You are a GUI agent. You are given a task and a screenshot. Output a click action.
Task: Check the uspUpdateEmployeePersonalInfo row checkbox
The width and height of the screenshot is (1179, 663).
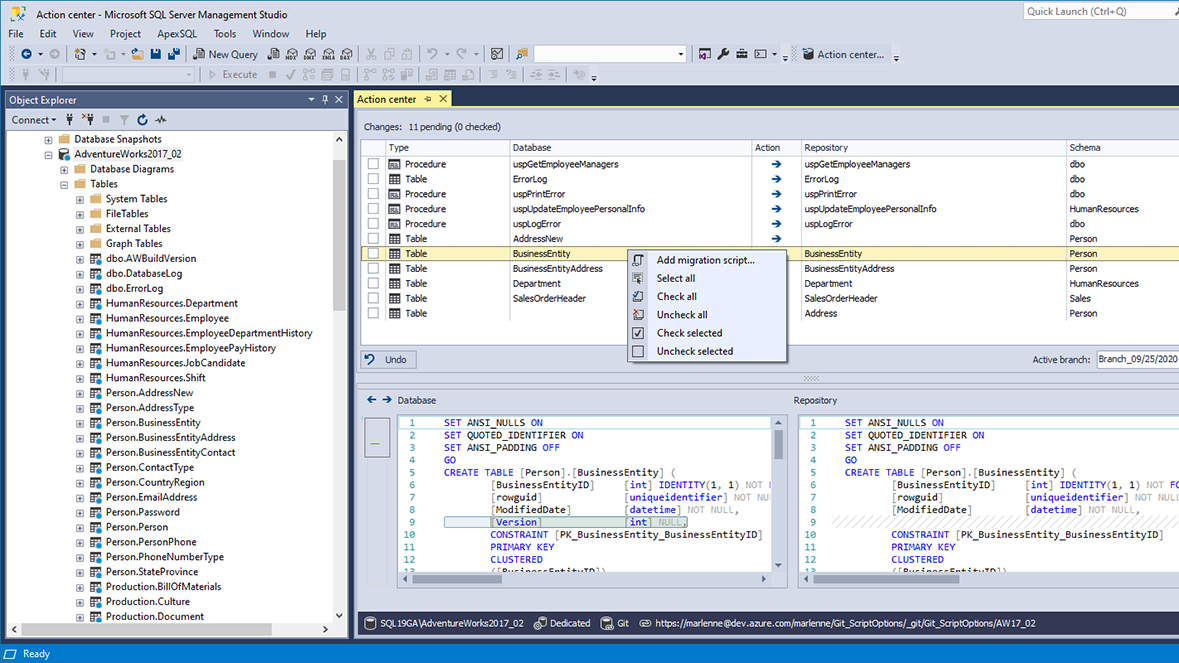tap(373, 209)
